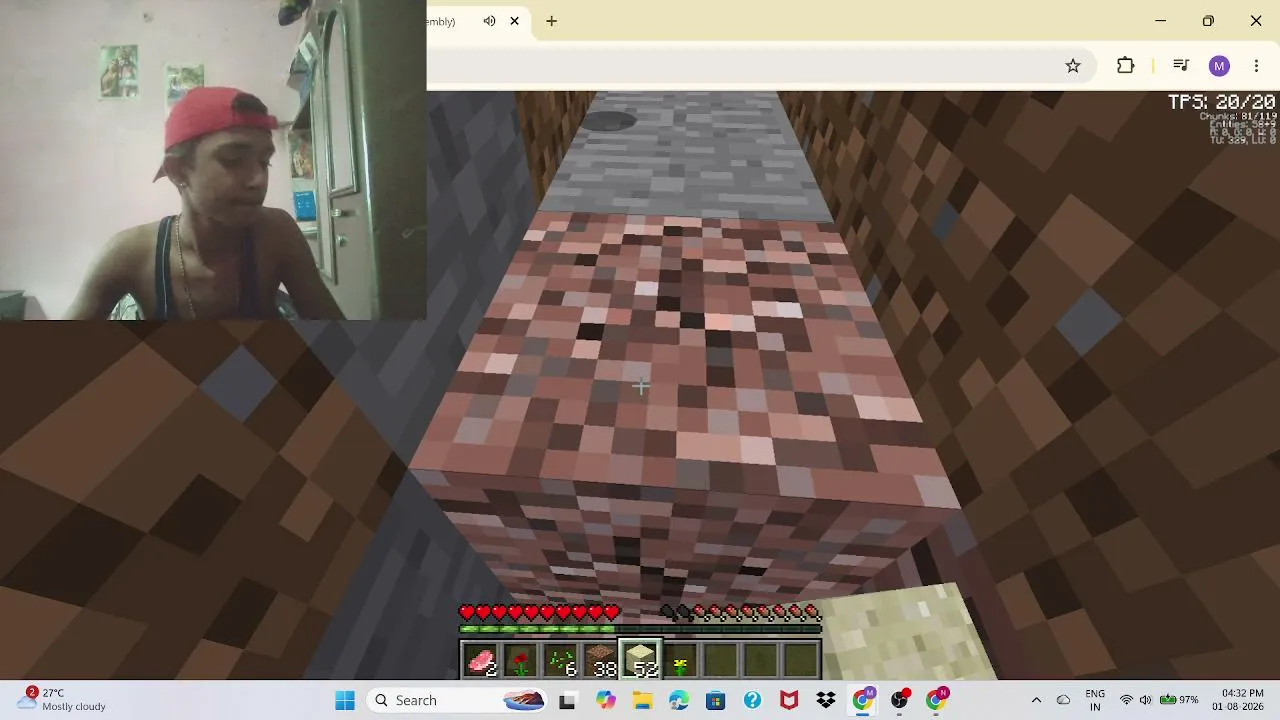1280x720 pixels.
Task: Open the Chrome three-dot menu
Action: pyautogui.click(x=1256, y=66)
